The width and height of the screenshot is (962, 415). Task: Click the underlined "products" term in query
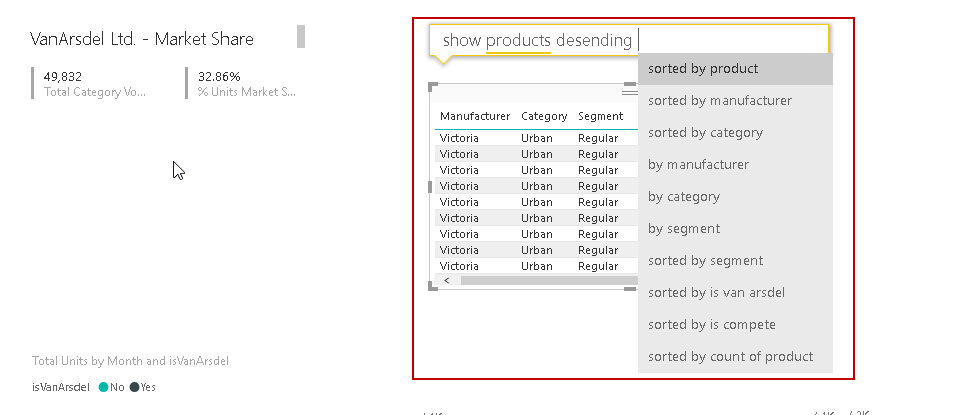point(518,41)
